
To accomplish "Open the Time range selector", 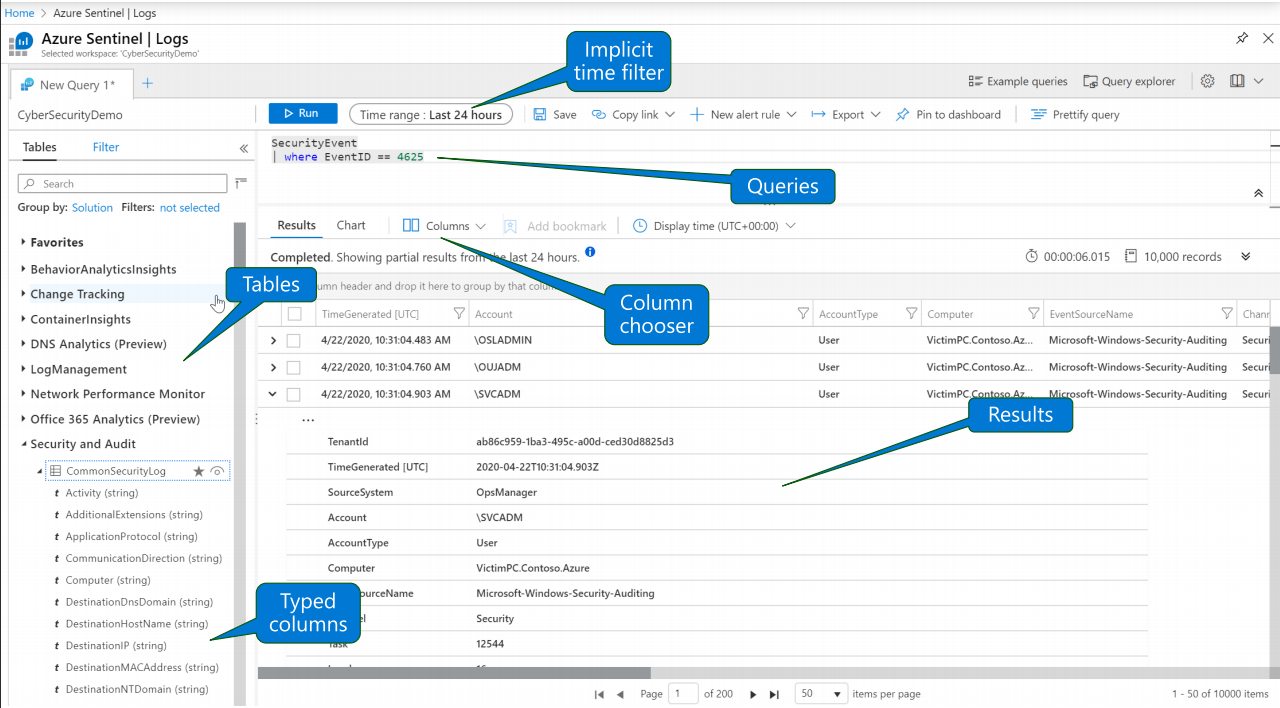I will click(431, 115).
